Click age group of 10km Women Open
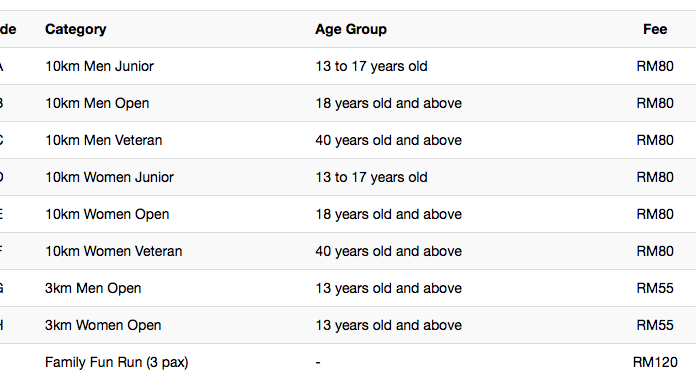Screen dimensions: 696x384 [388, 214]
